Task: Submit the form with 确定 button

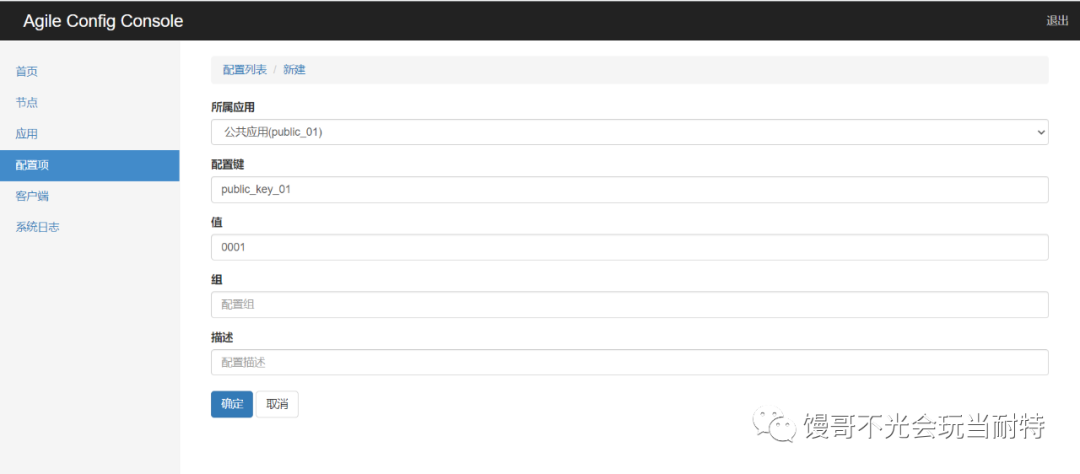Action: (232, 404)
